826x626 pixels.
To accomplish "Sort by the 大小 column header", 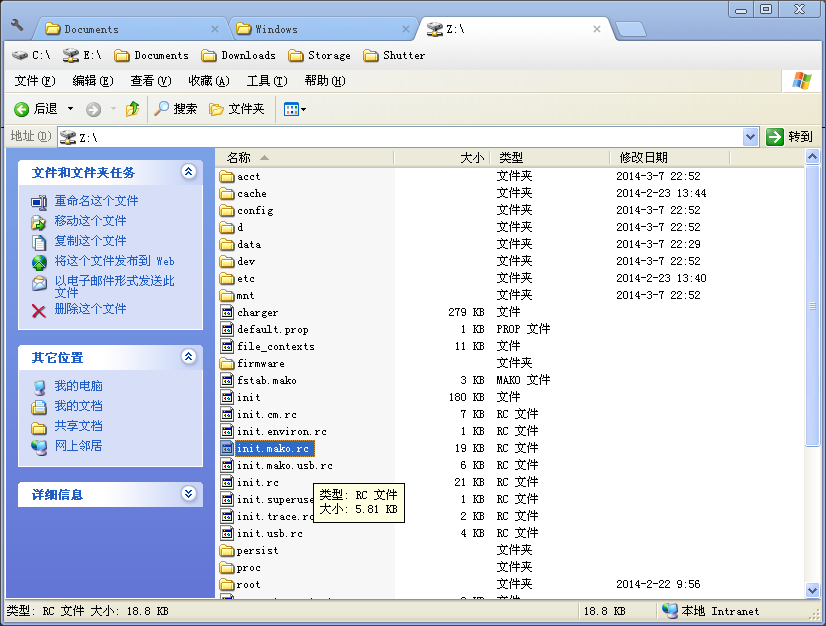I will 442,158.
